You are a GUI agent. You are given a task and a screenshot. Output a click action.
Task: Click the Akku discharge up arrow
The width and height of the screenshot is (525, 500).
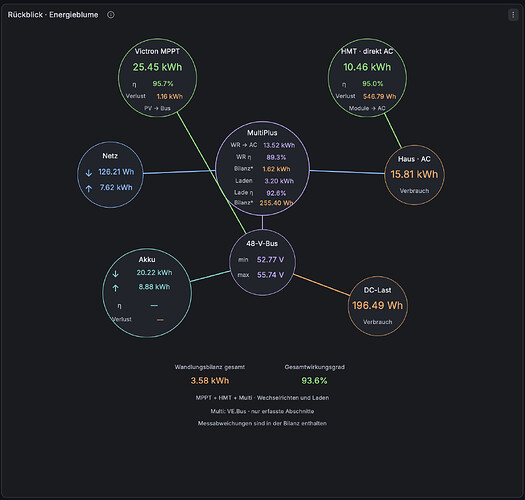click(x=116, y=288)
